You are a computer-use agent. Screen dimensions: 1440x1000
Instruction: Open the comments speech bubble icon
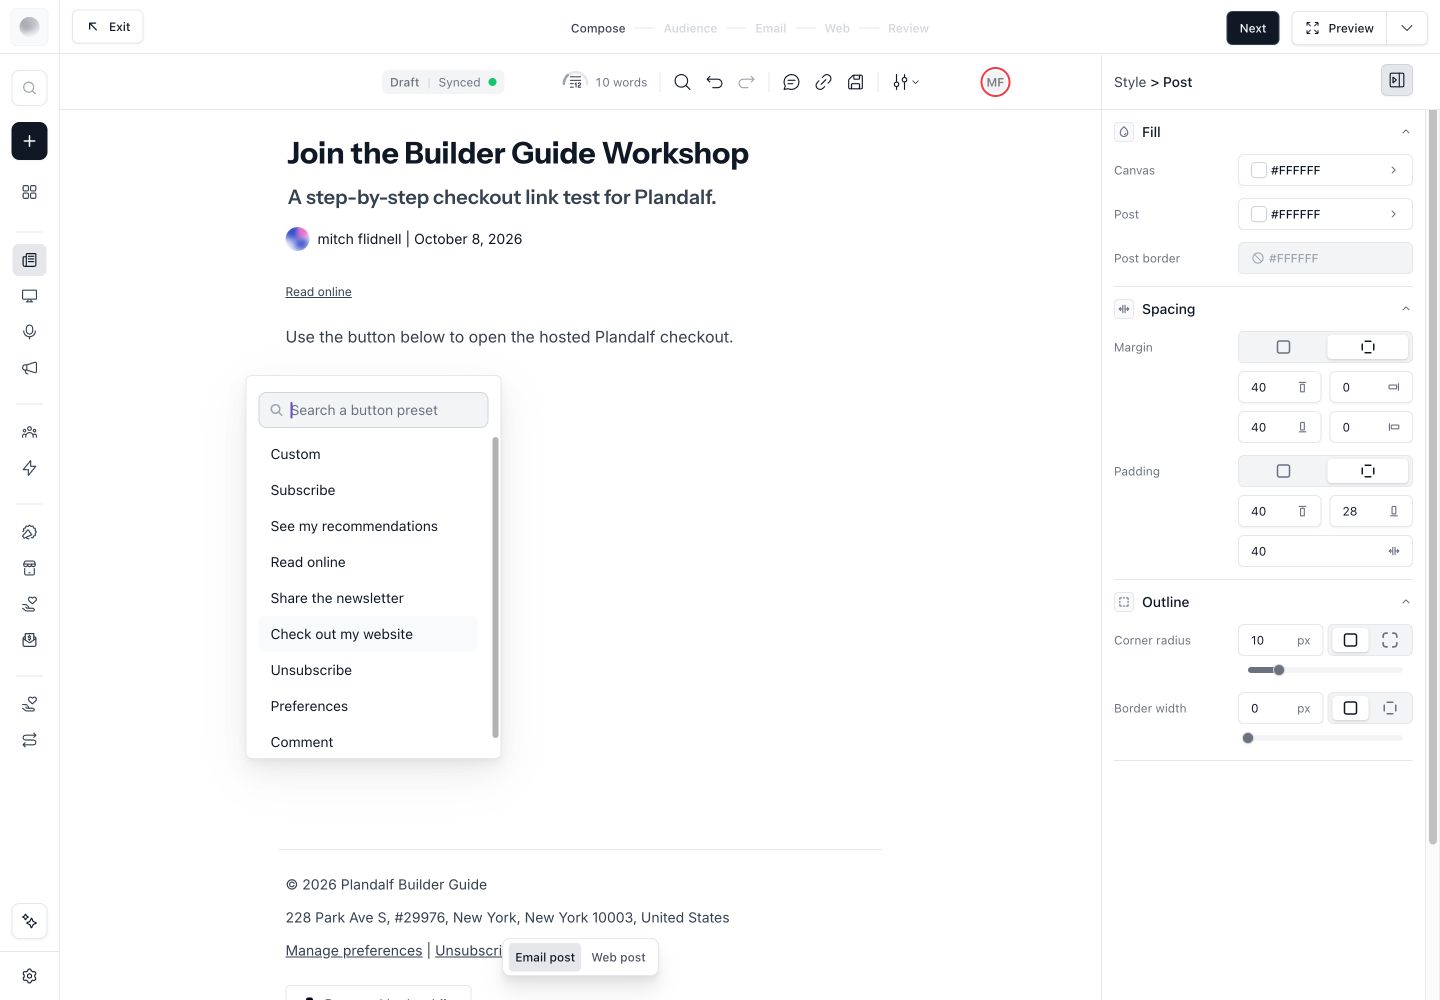coord(791,82)
